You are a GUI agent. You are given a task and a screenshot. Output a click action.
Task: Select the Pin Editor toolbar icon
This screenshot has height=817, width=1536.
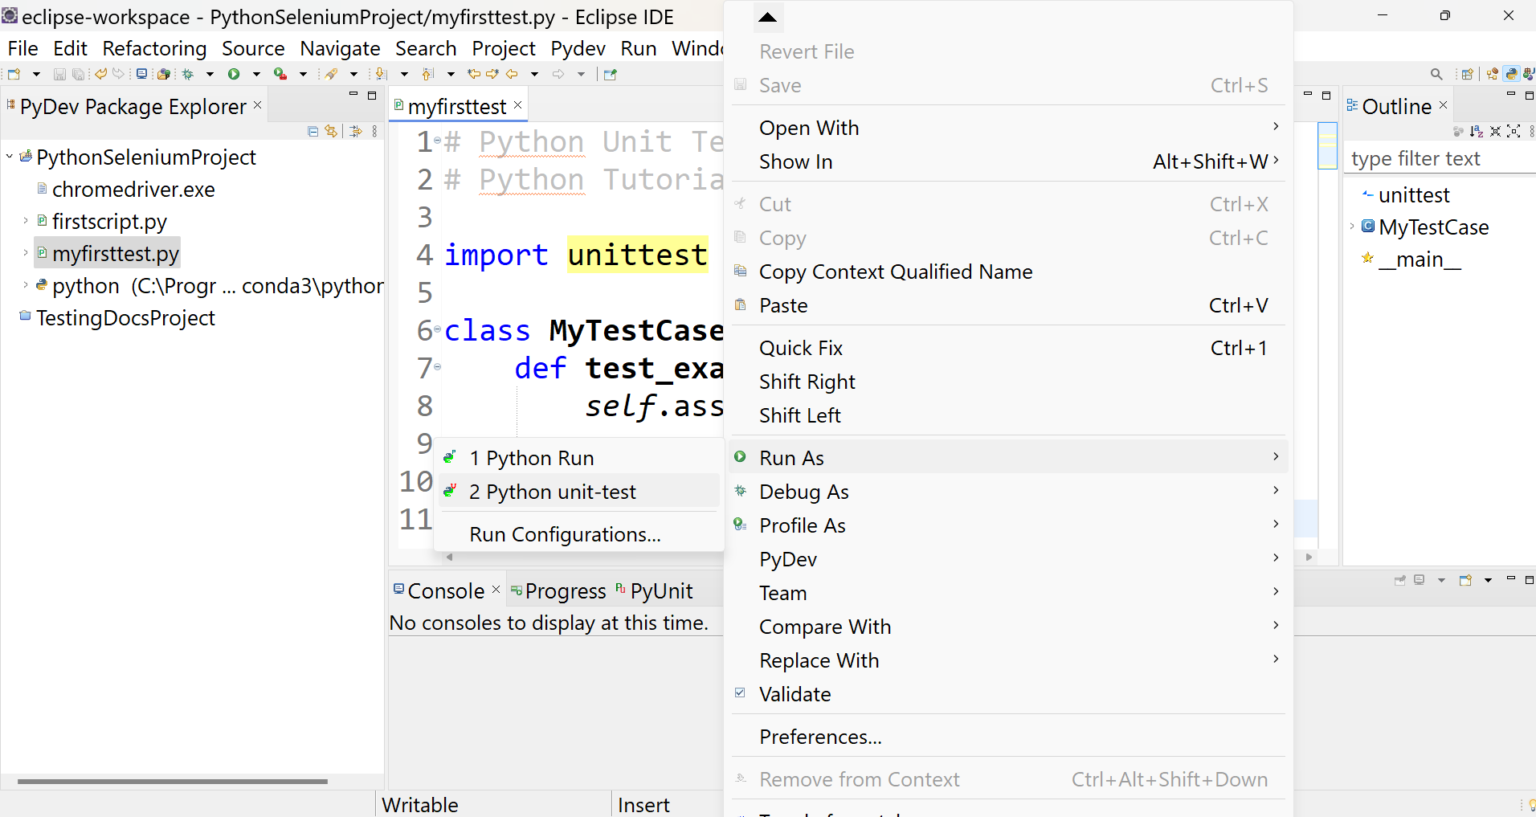point(610,74)
